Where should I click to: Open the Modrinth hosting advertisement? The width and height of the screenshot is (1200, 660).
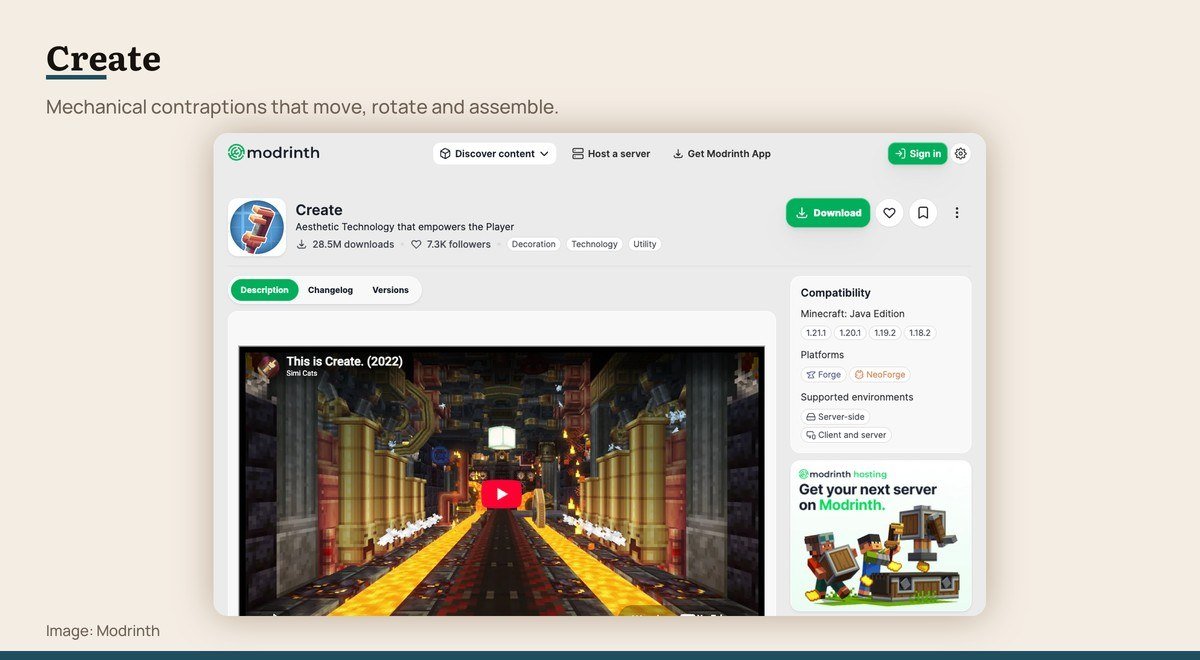tap(880, 535)
